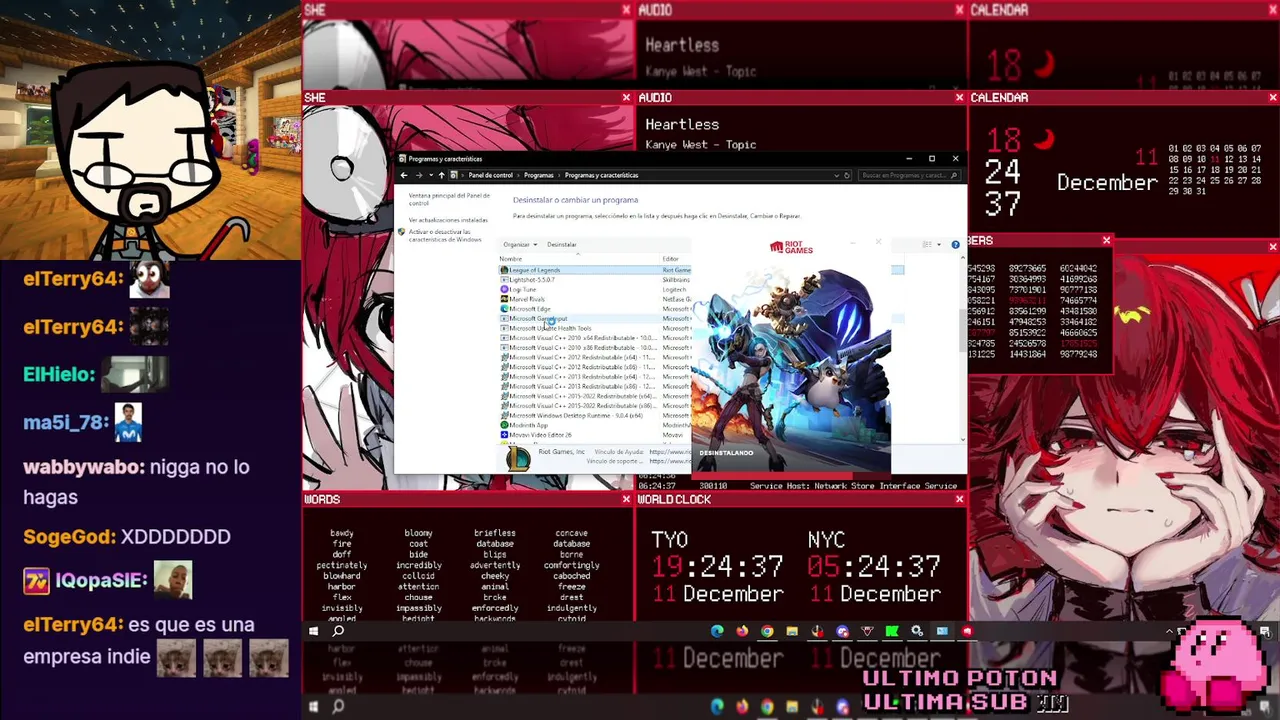Click SogeGod username in chat
The height and width of the screenshot is (720, 1280).
(x=70, y=537)
